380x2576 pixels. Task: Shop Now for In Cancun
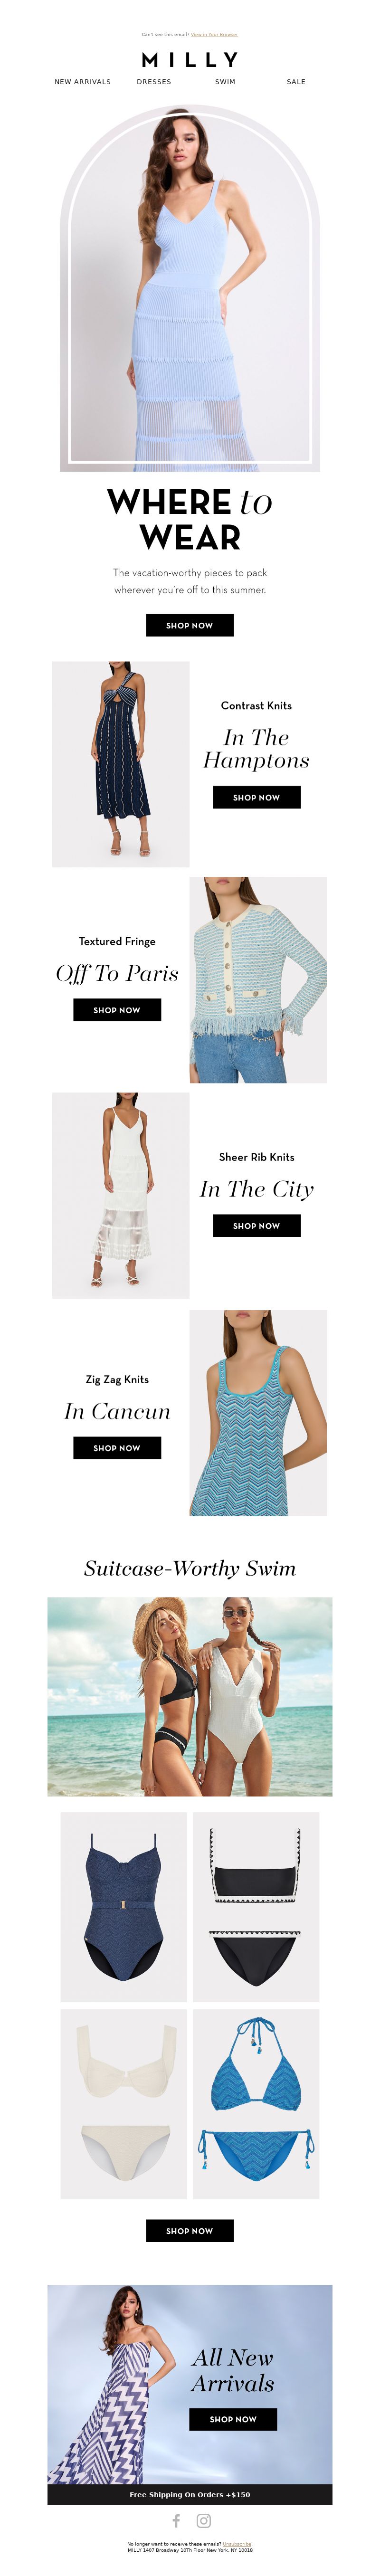coord(117,1447)
